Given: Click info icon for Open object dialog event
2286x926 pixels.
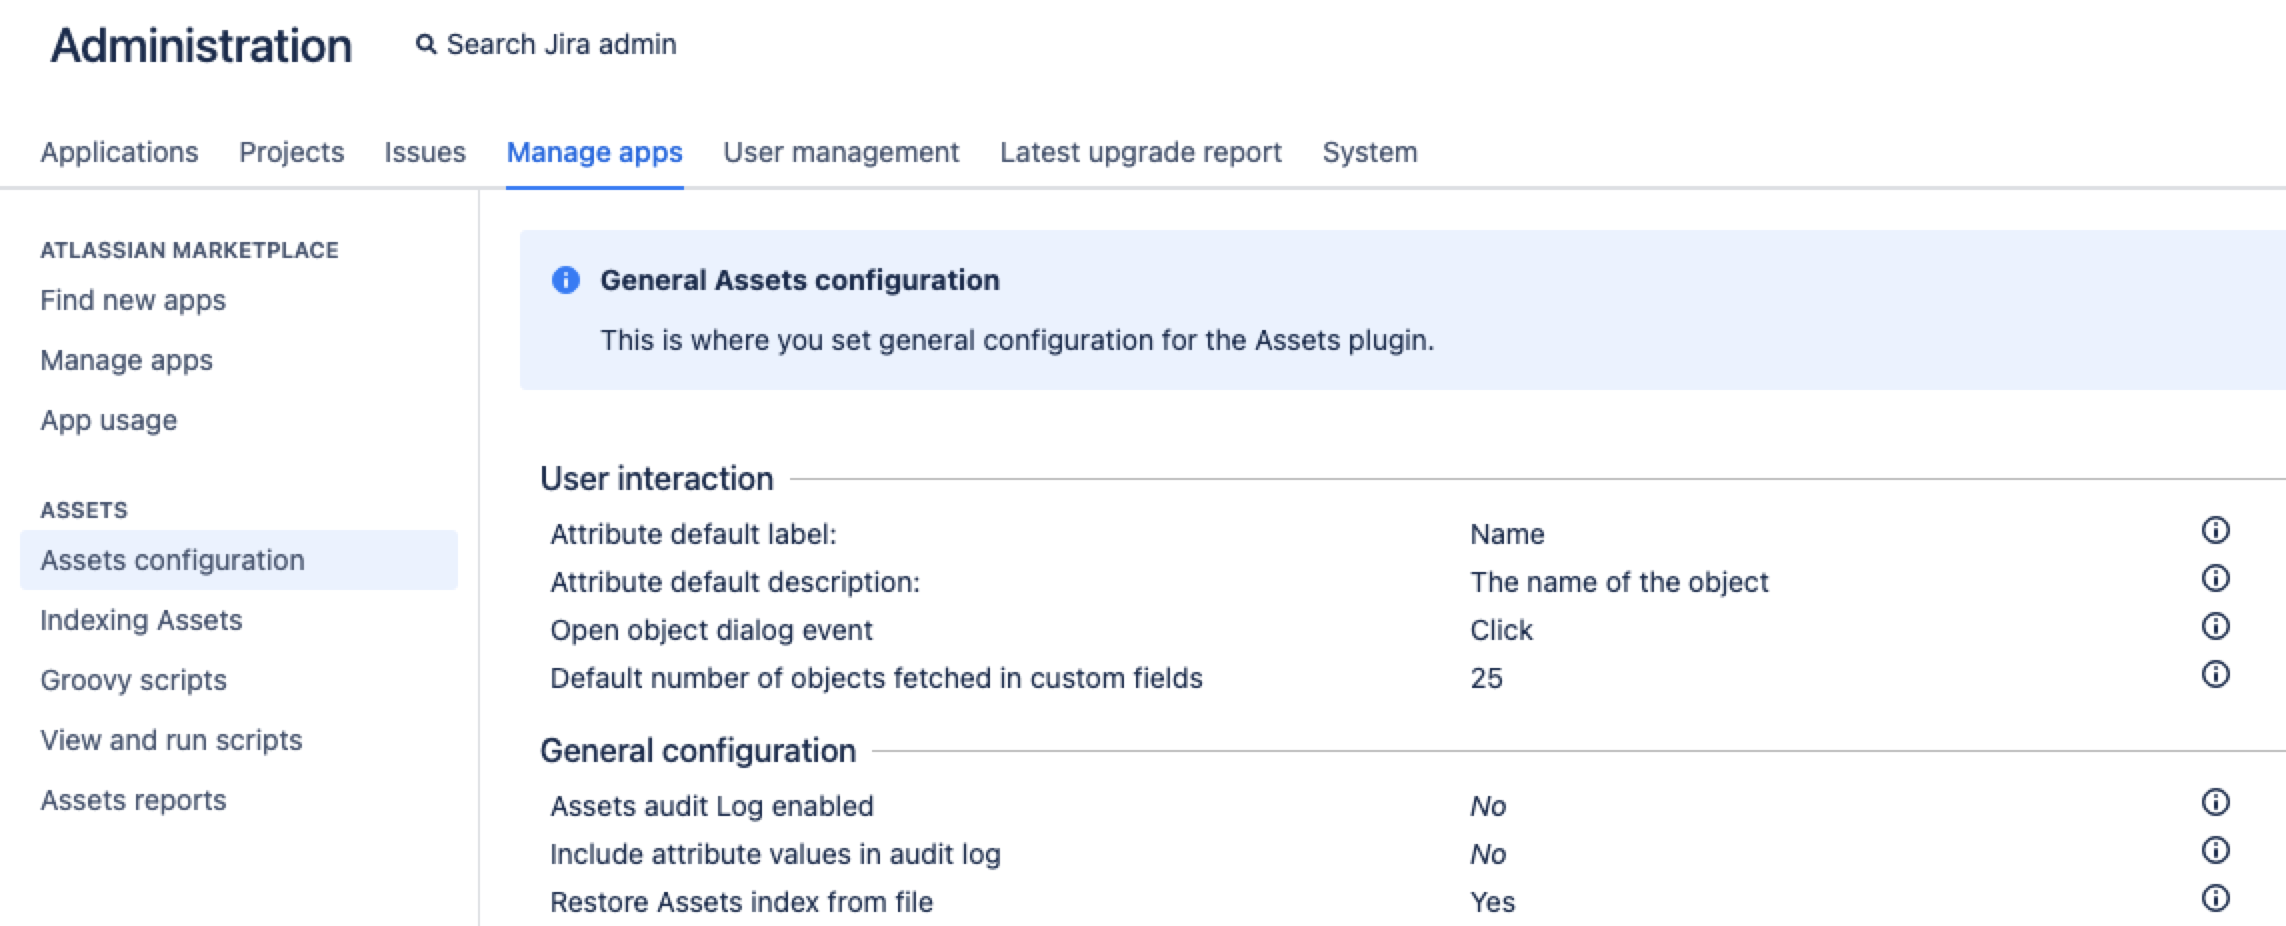Looking at the screenshot, I should pyautogui.click(x=2216, y=626).
